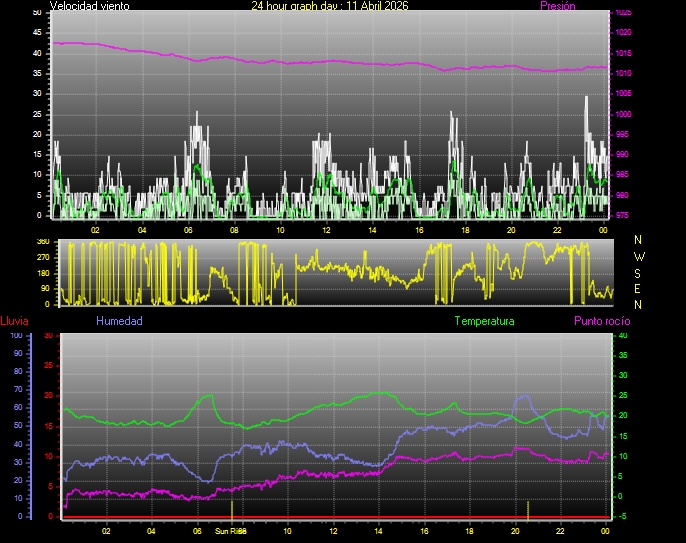Click the 360 value on wind direction axis
Image resolution: width=686 pixels, height=543 pixels.
43,242
